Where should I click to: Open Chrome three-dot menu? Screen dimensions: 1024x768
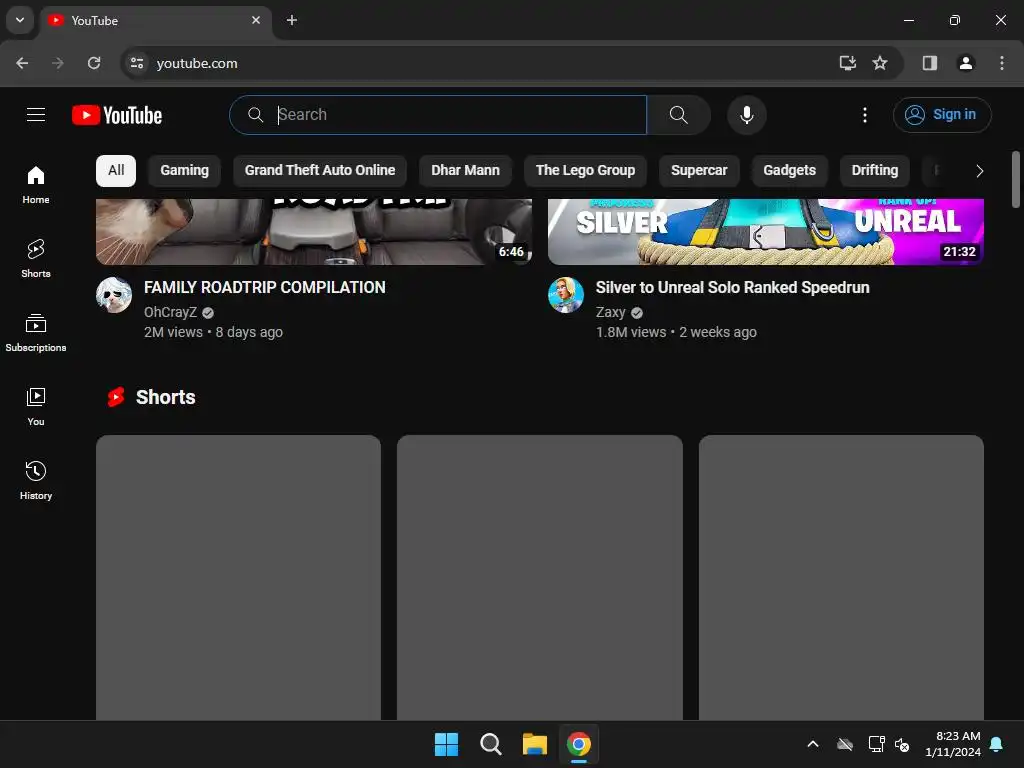(1002, 63)
